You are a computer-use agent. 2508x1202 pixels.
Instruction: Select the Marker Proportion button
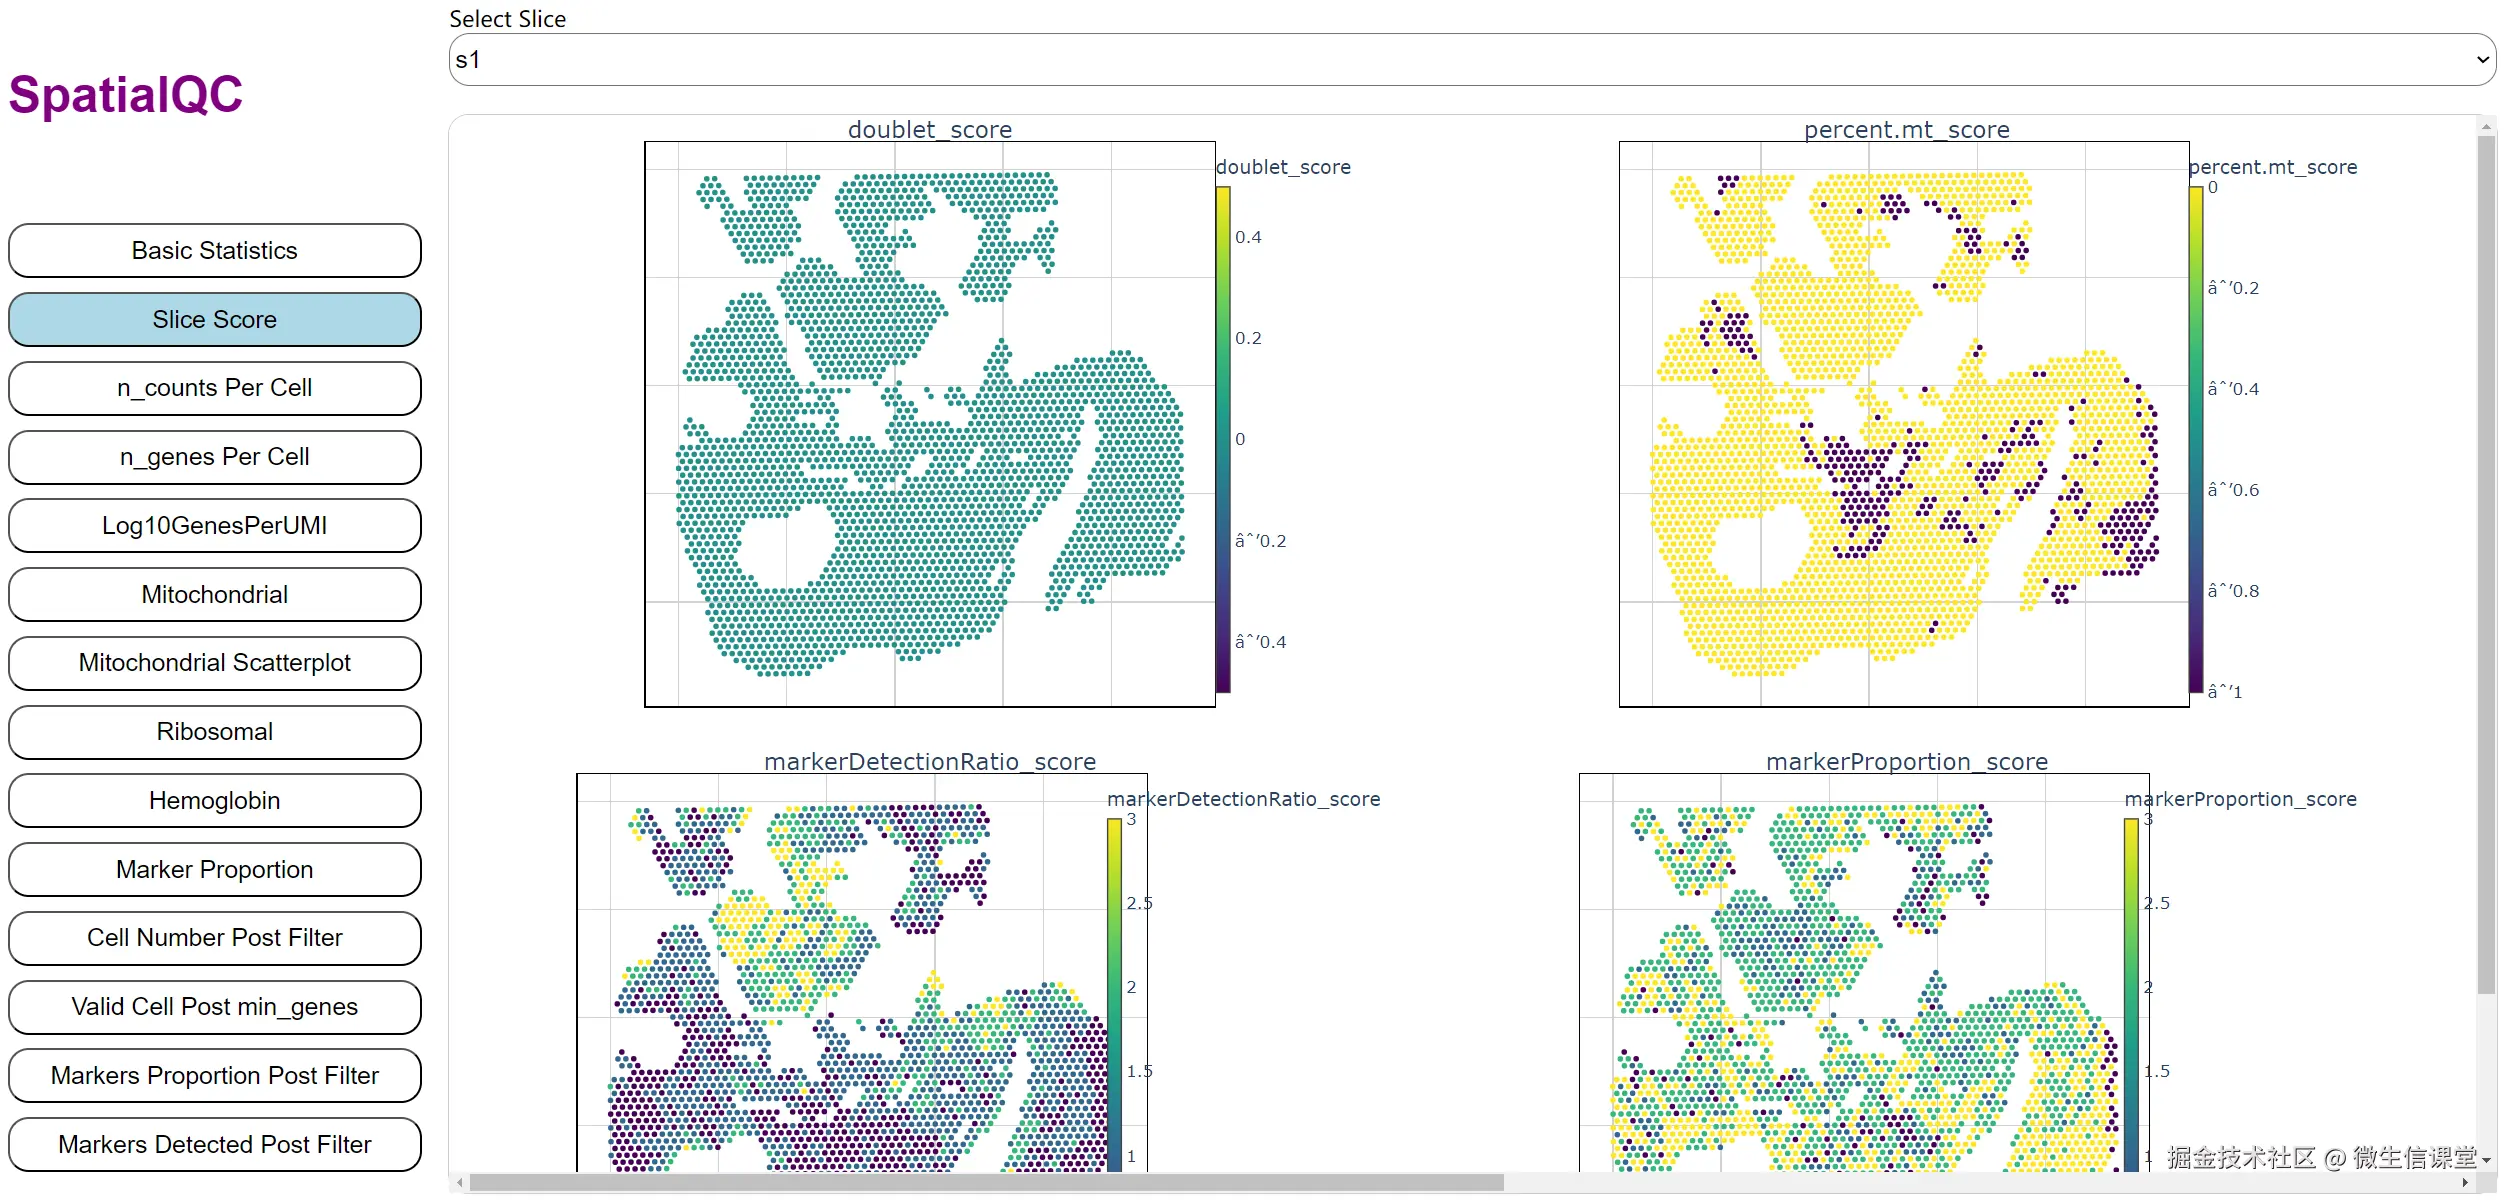pos(214,870)
